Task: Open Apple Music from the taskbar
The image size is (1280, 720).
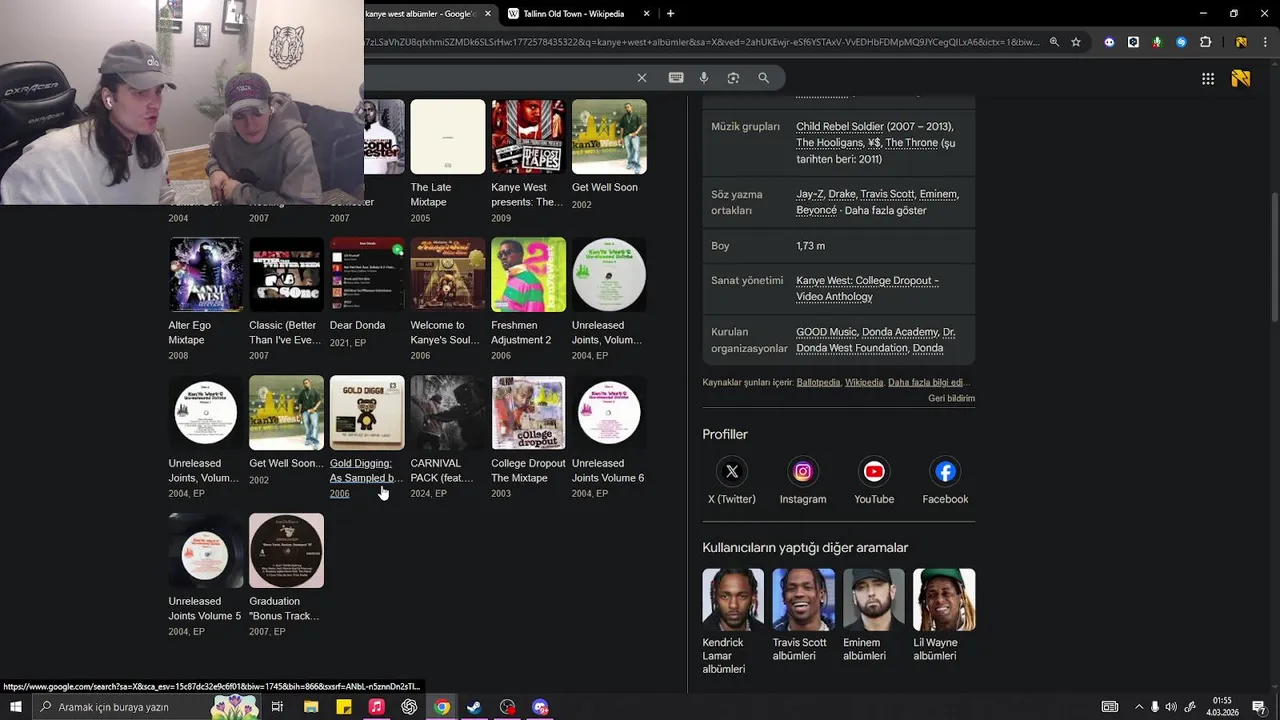Action: [376, 707]
